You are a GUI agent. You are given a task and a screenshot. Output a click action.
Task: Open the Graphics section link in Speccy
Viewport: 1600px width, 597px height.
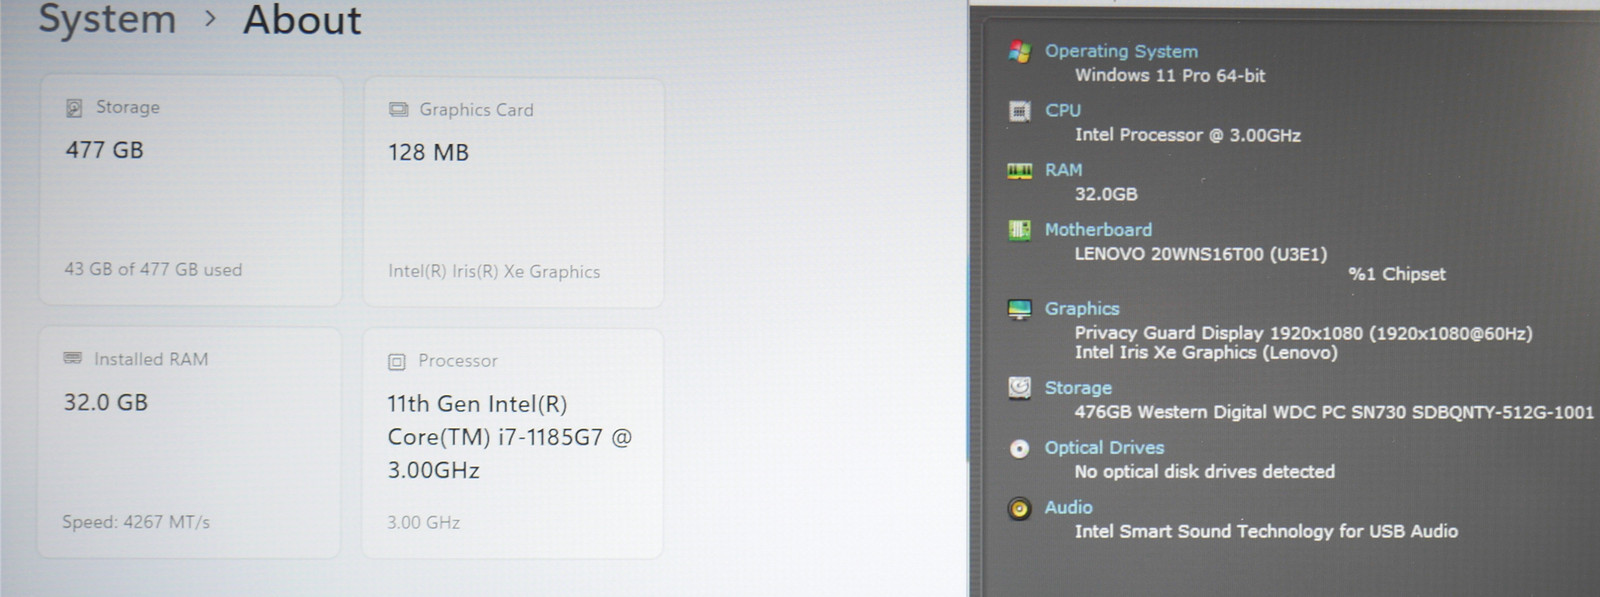[1082, 309]
